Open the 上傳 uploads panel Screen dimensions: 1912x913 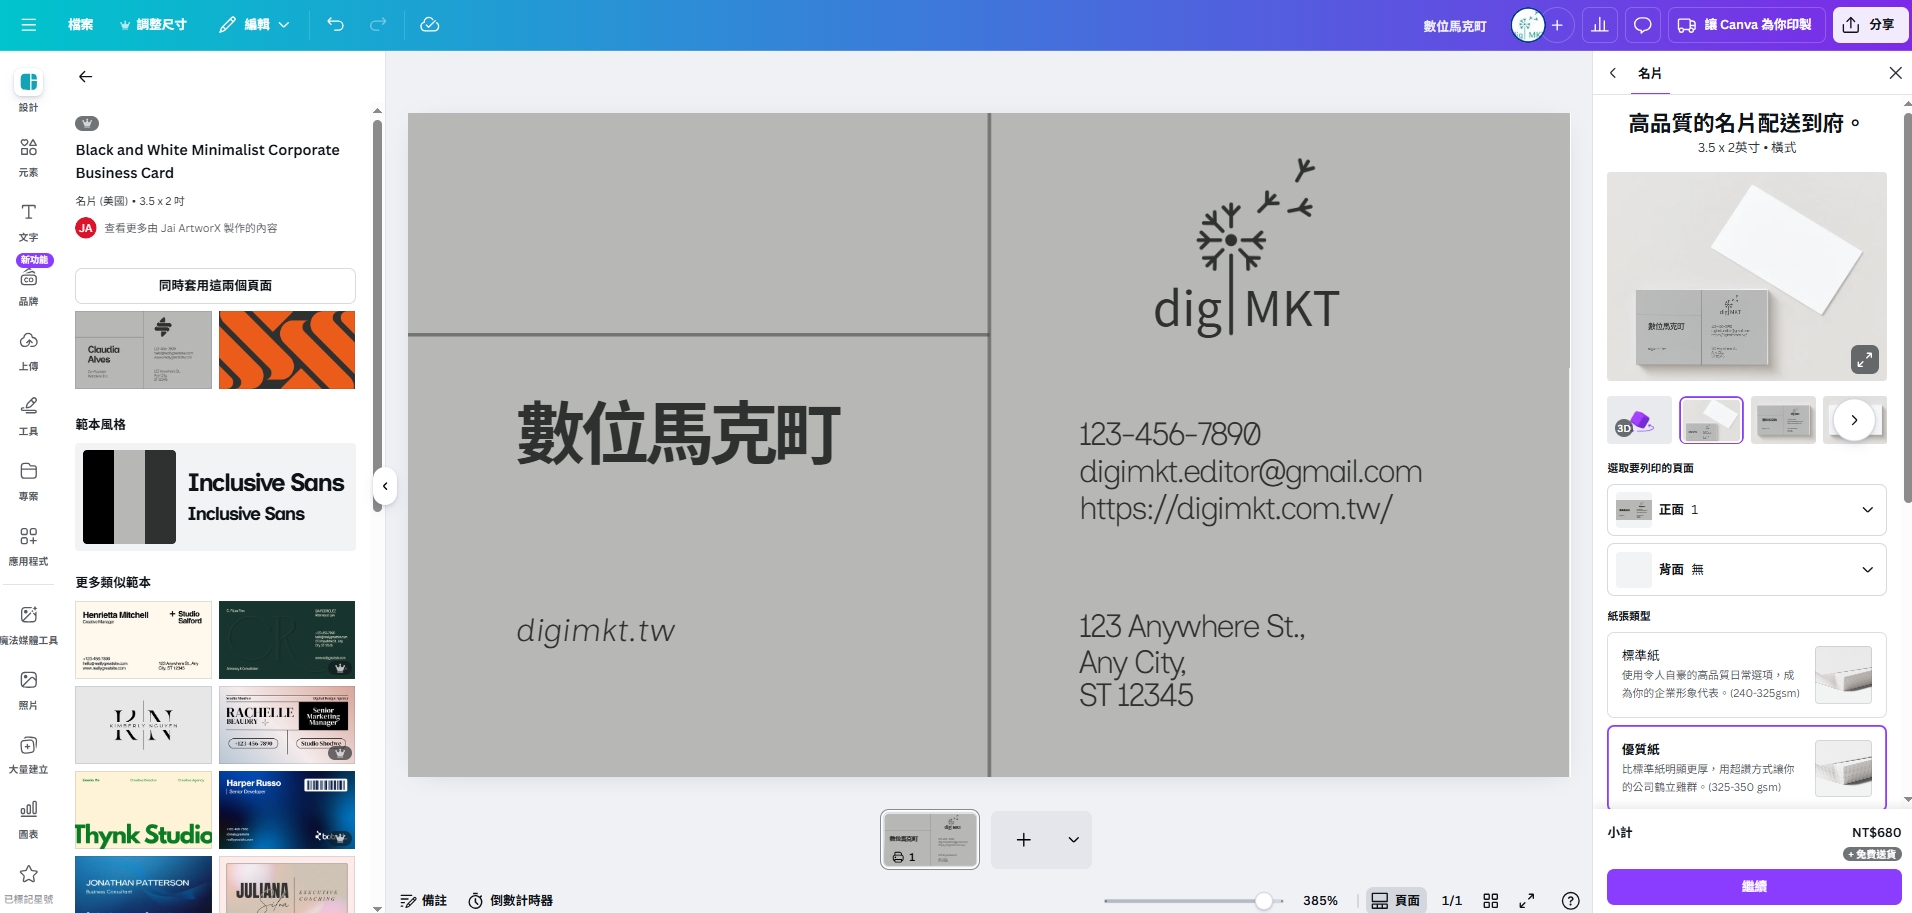click(28, 351)
